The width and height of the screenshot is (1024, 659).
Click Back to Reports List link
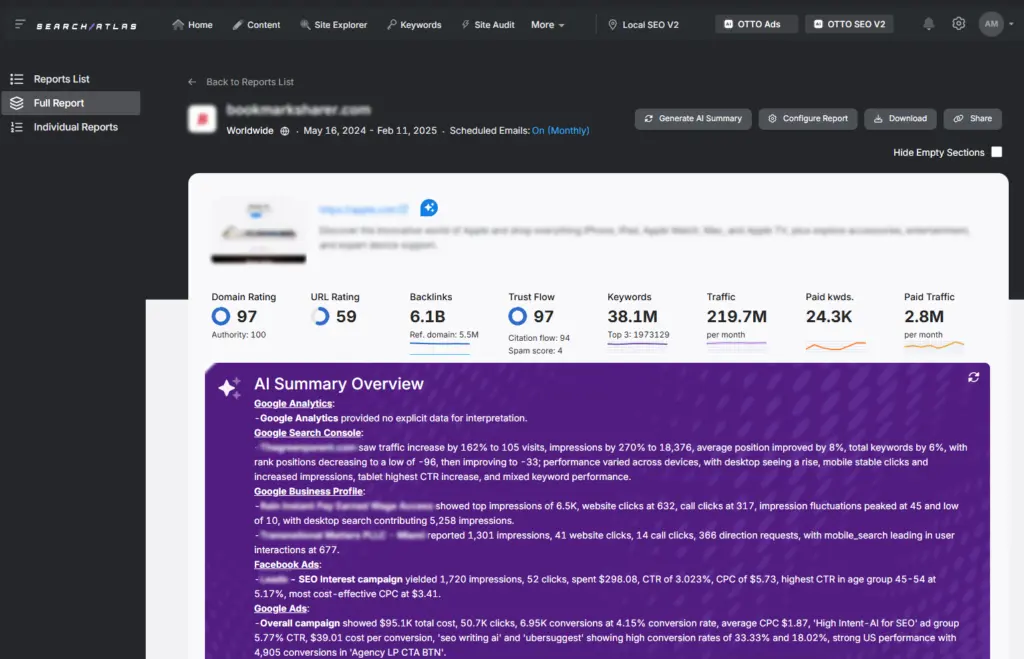(249, 82)
